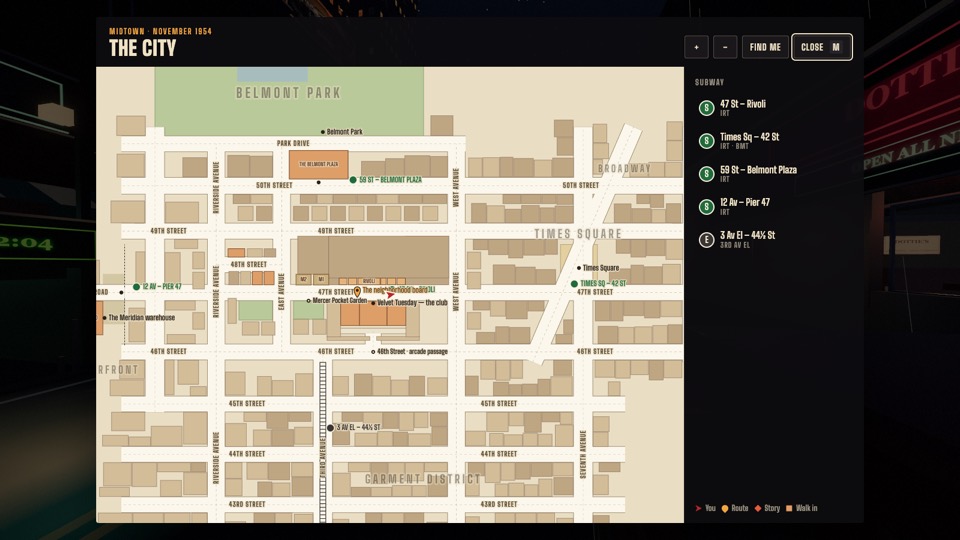Click the Rivoli building label on map
The image size is (960, 540).
pos(369,281)
